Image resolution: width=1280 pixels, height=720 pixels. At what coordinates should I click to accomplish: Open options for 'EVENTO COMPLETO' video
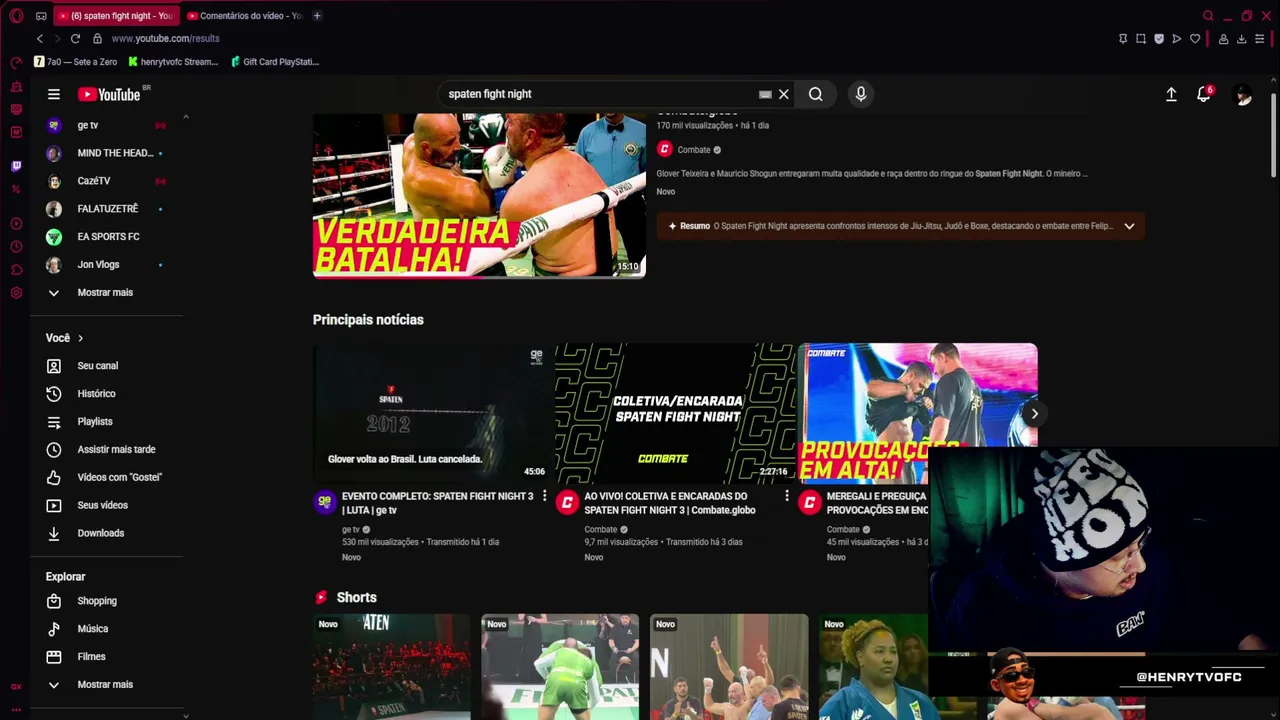coord(544,496)
